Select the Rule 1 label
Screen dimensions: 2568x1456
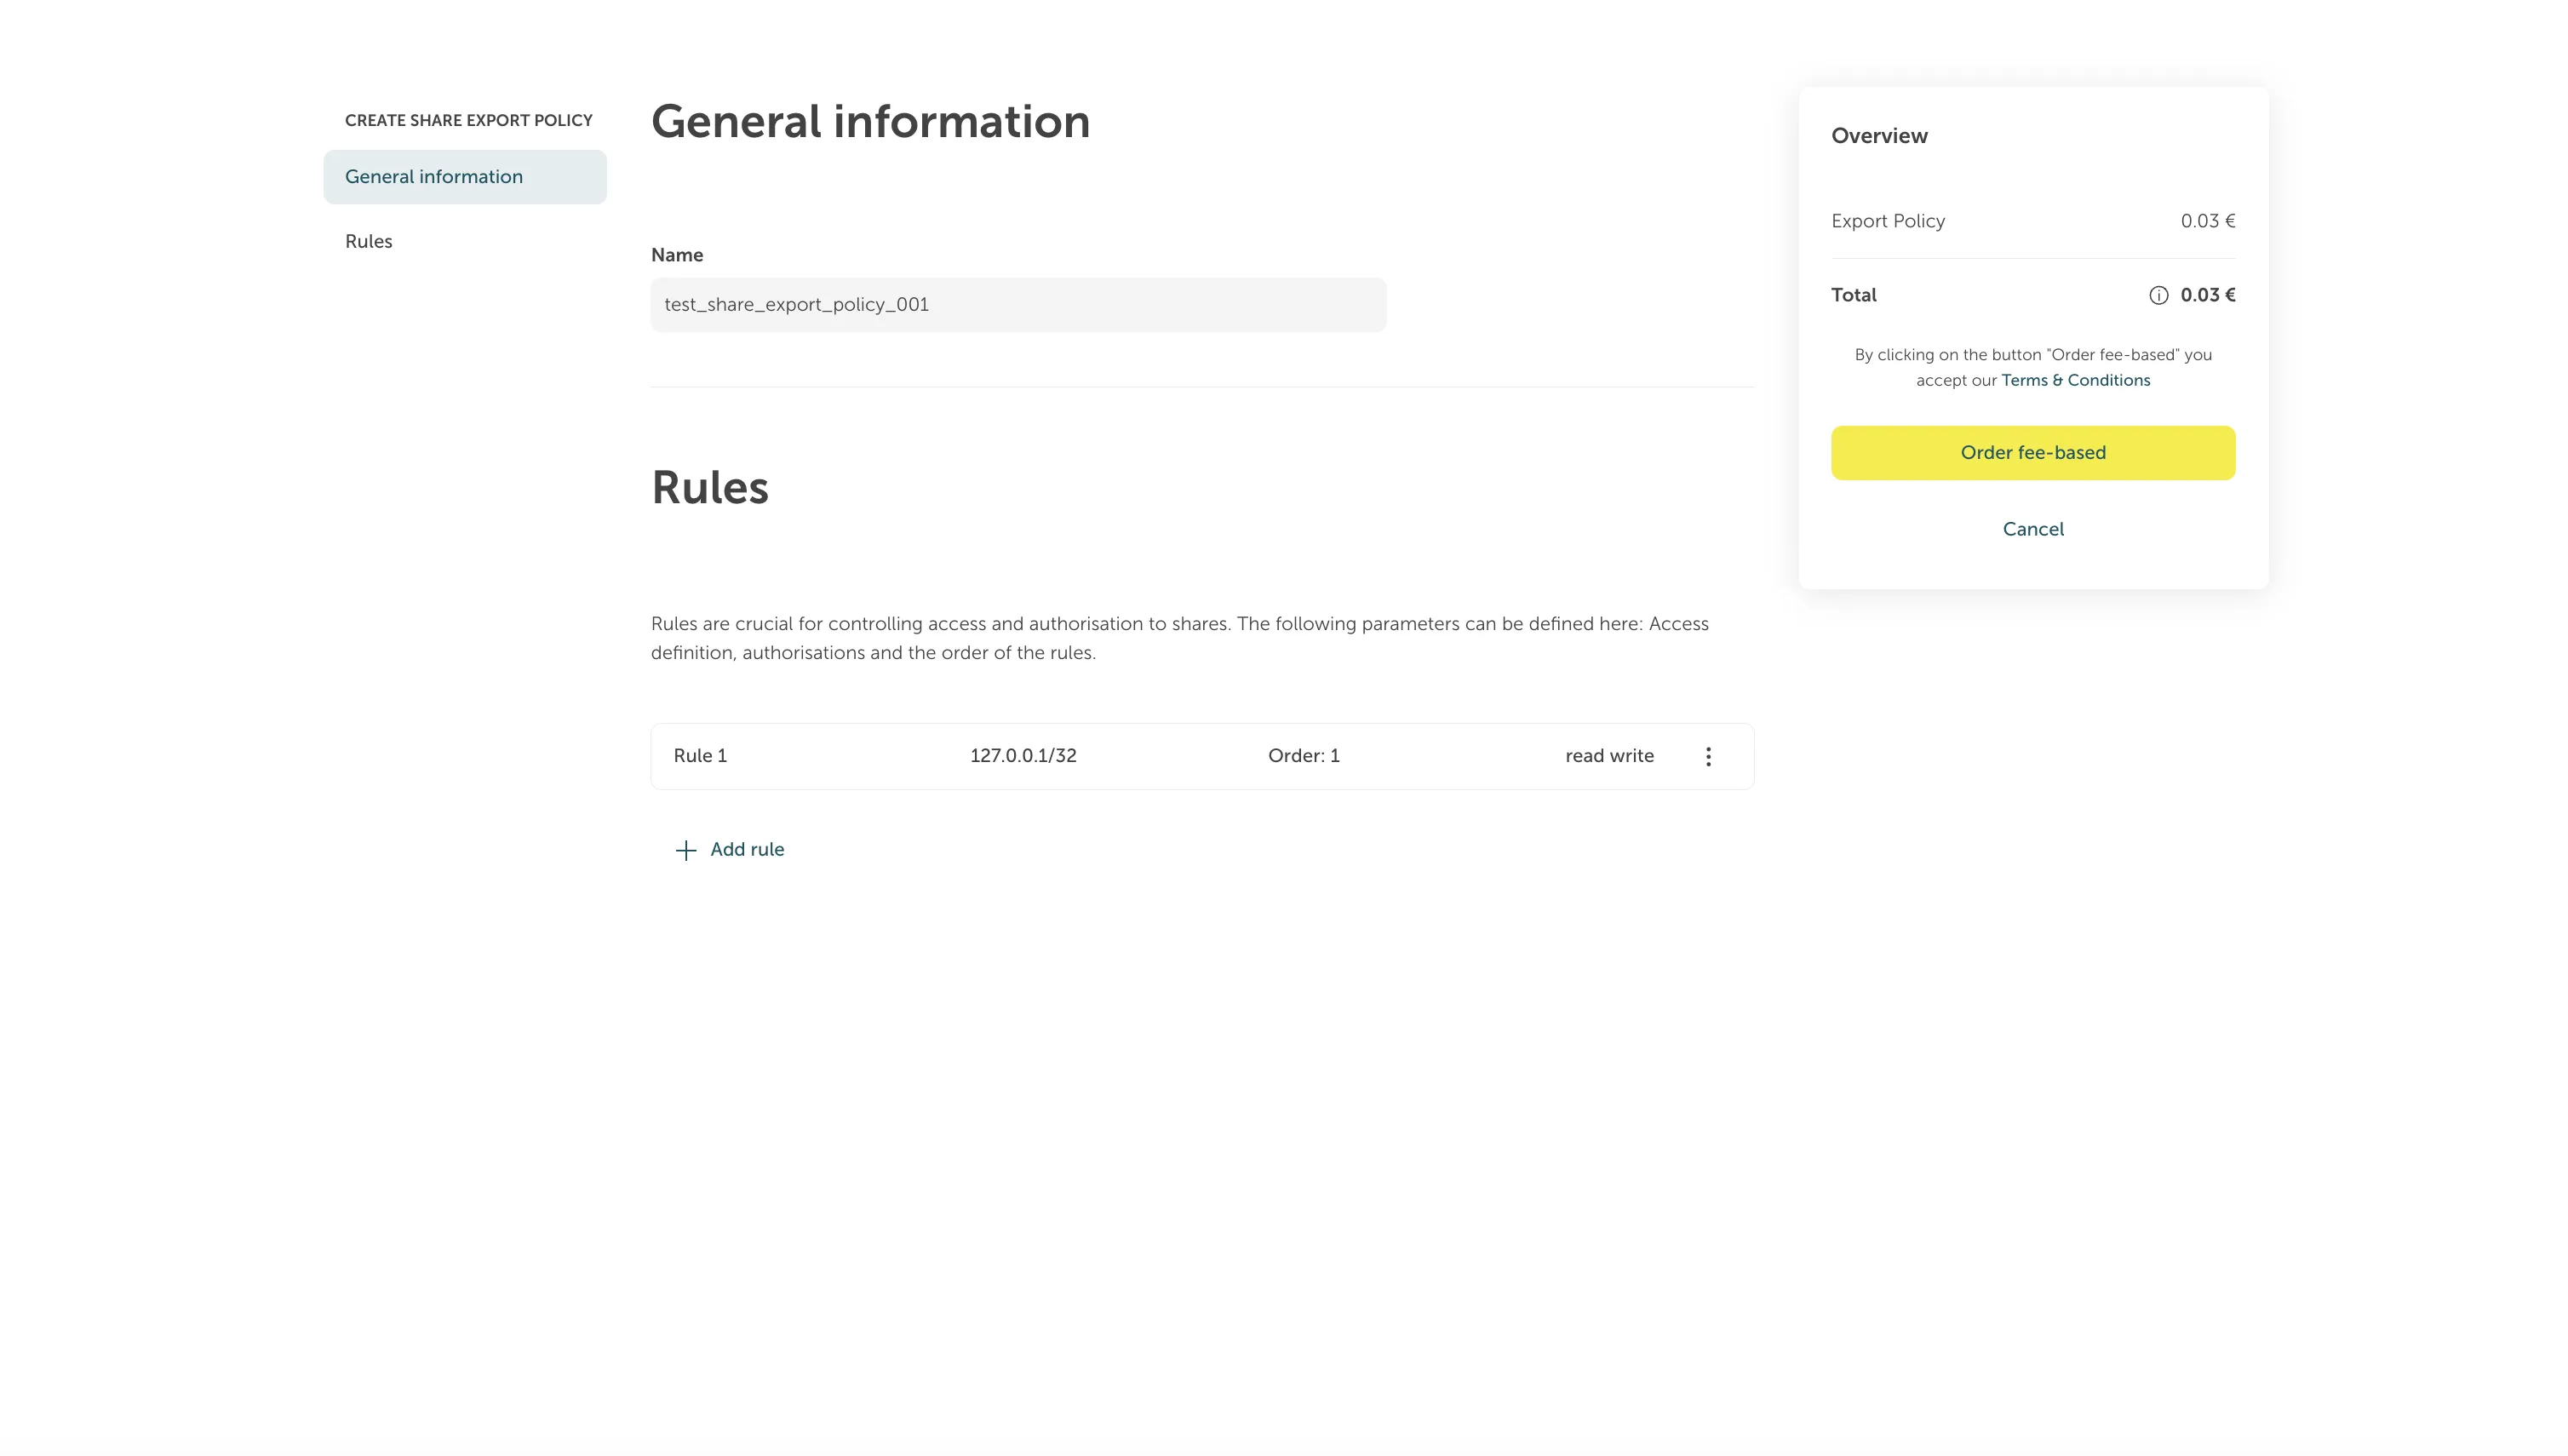[700, 756]
